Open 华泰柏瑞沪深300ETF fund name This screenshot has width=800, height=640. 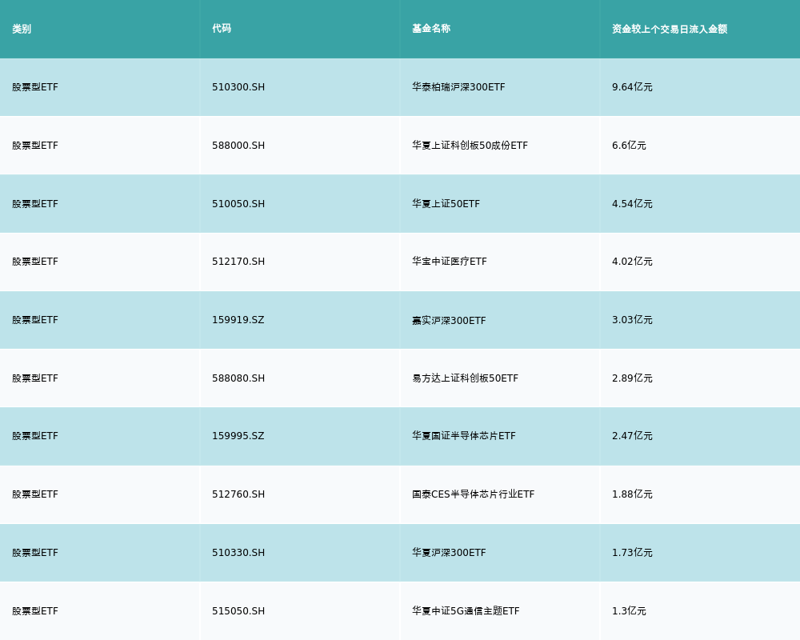point(458,87)
